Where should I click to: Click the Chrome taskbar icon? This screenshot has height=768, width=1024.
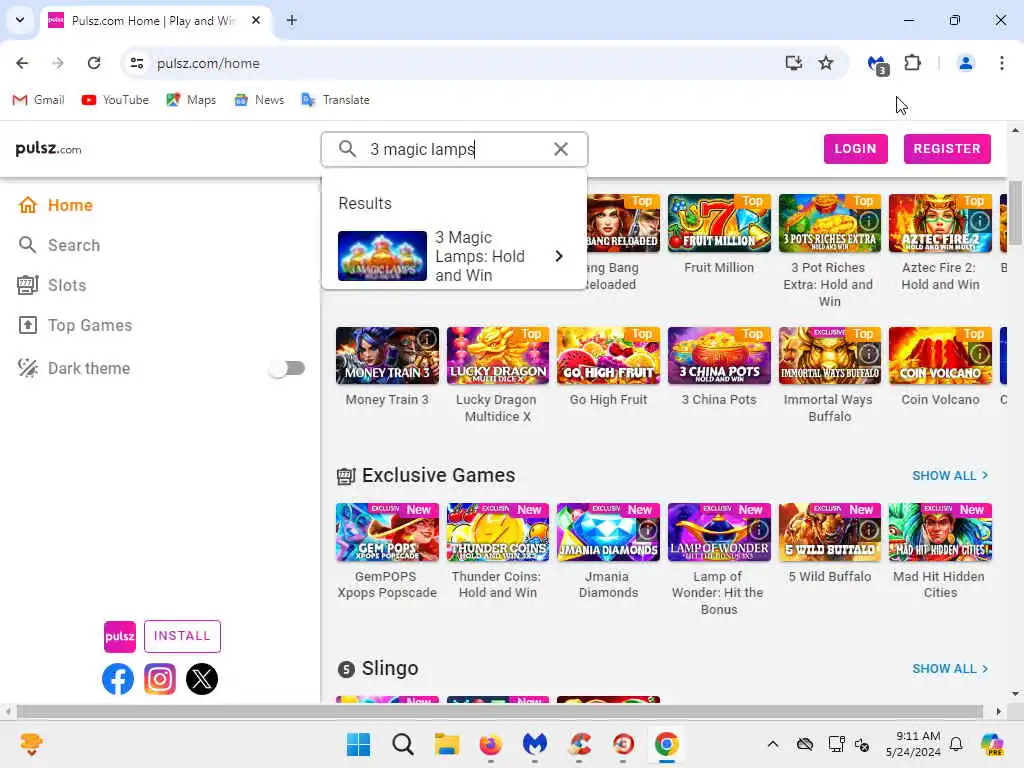667,744
